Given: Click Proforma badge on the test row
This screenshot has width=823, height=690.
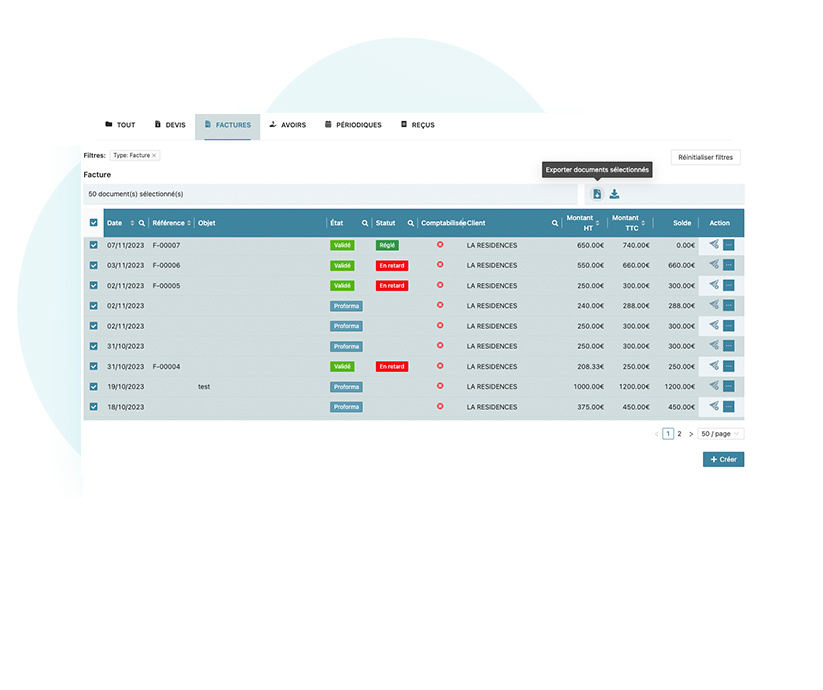Looking at the screenshot, I should pyautogui.click(x=346, y=387).
